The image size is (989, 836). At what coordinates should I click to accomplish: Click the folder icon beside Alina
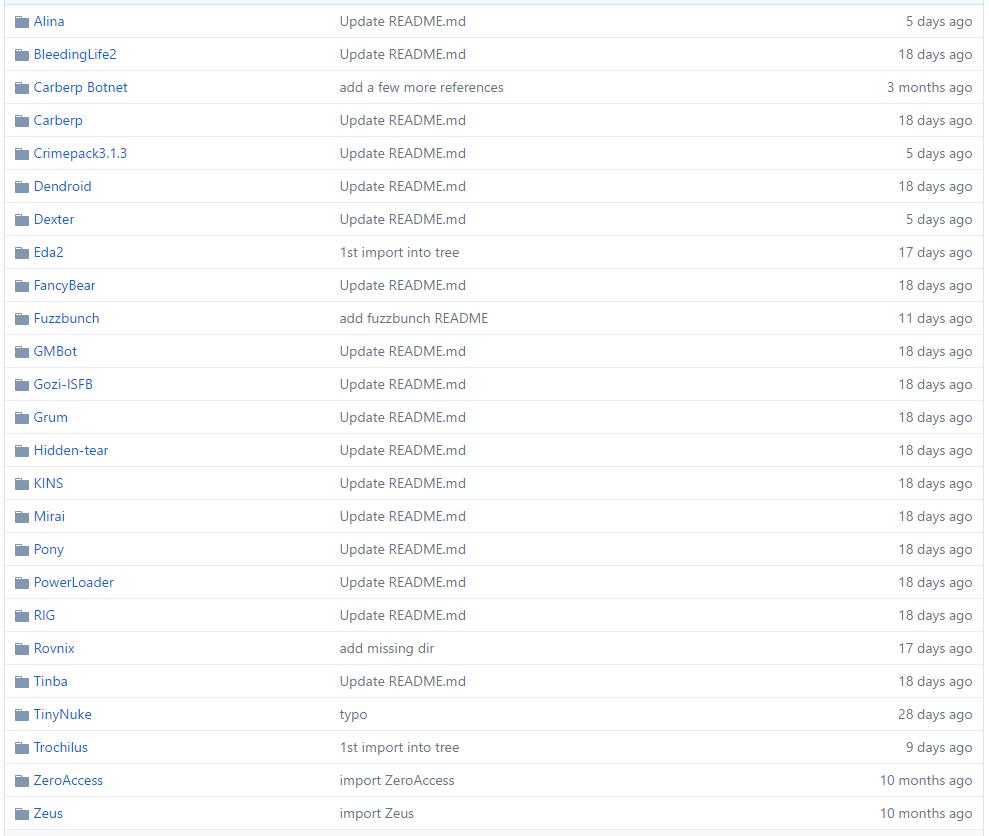point(22,21)
